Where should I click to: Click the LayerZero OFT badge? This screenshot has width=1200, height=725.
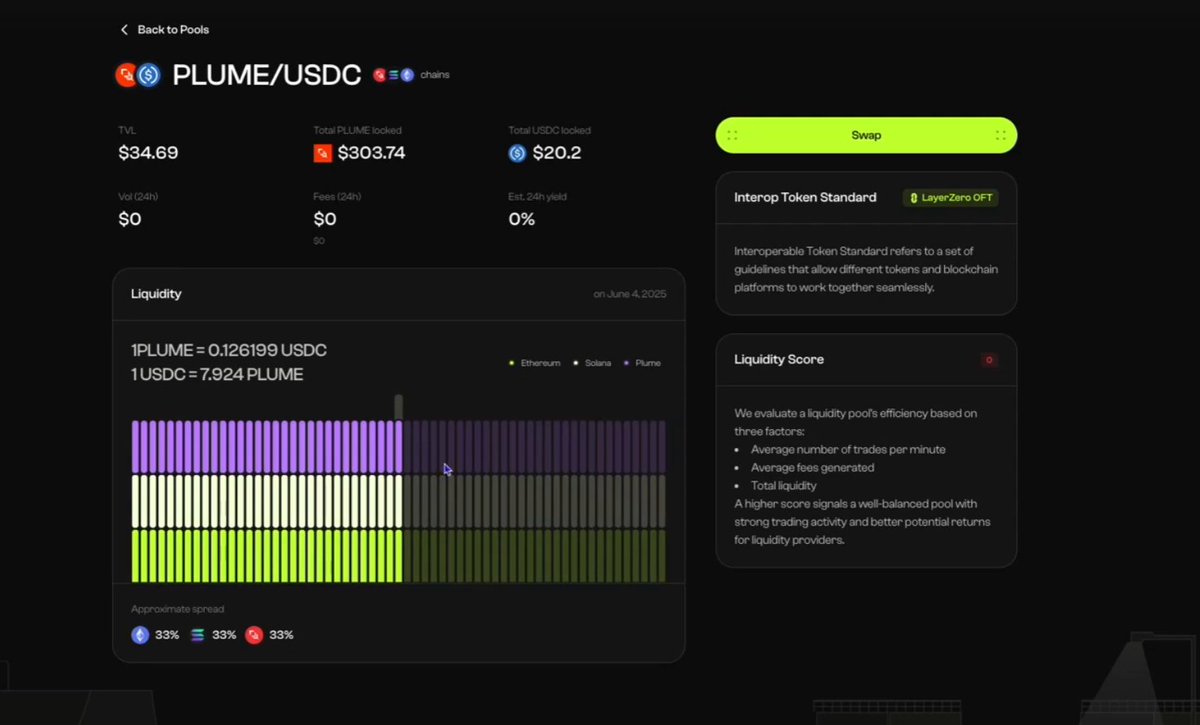coord(951,198)
